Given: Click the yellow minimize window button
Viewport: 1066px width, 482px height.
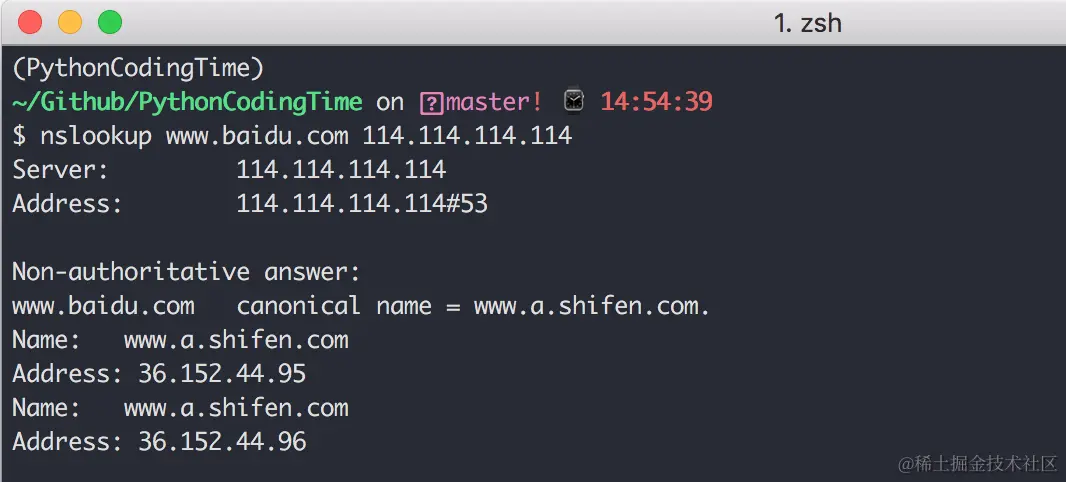Looking at the screenshot, I should (x=70, y=22).
